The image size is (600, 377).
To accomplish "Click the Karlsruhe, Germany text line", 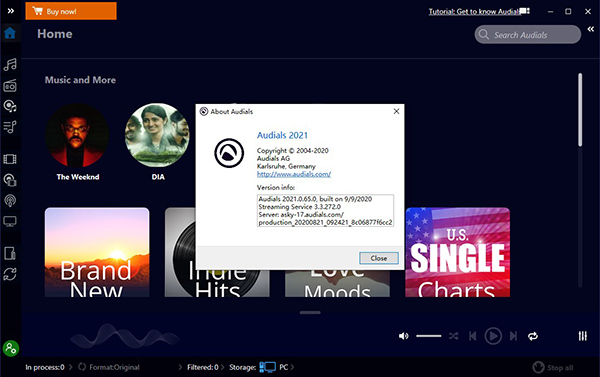I will tap(286, 166).
